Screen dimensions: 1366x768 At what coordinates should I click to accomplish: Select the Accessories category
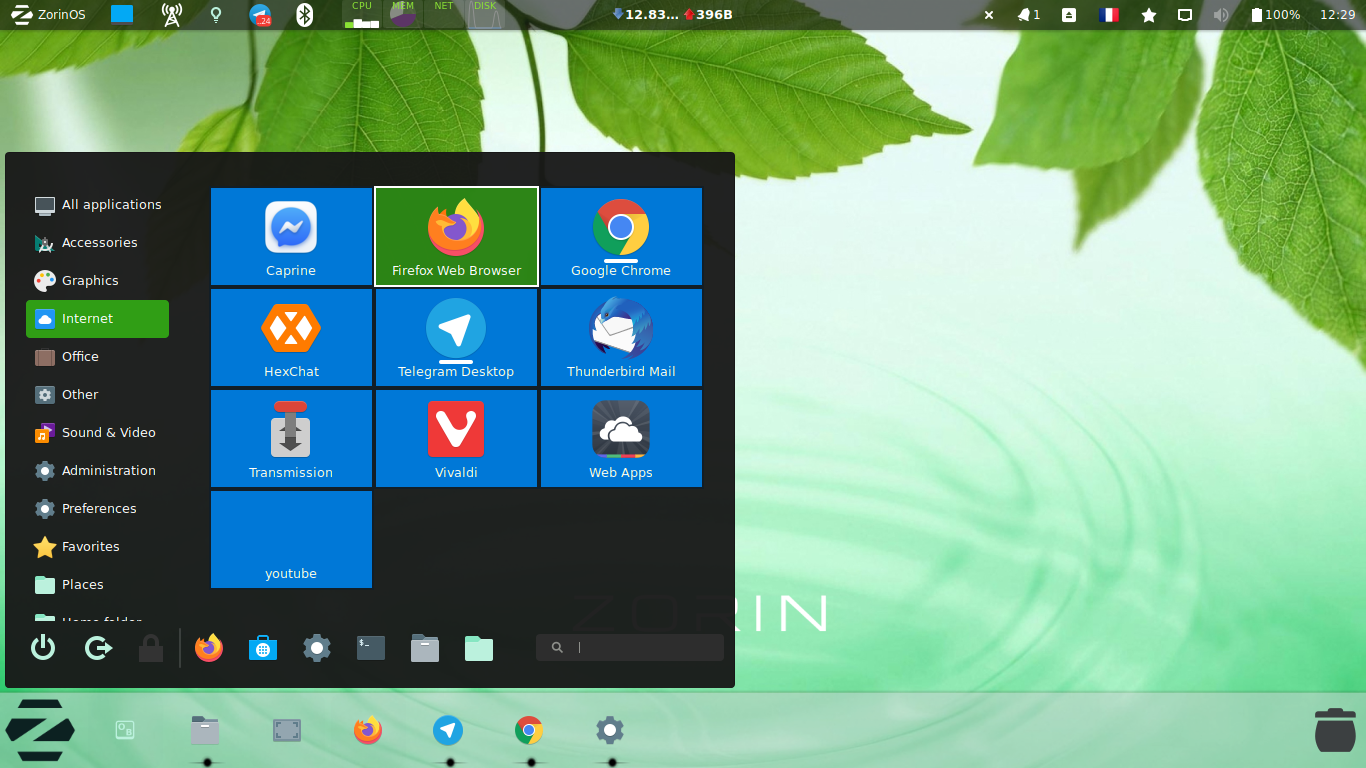point(97,243)
